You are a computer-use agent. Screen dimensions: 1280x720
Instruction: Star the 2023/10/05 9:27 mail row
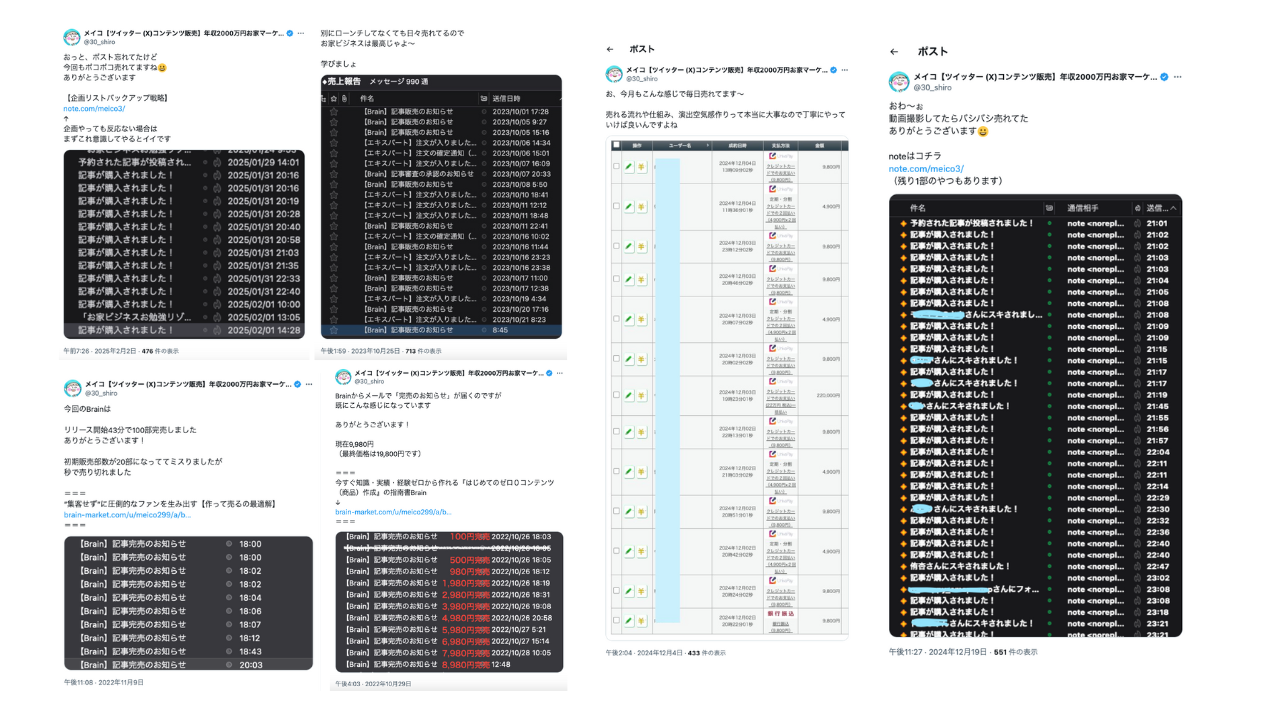[x=334, y=121]
